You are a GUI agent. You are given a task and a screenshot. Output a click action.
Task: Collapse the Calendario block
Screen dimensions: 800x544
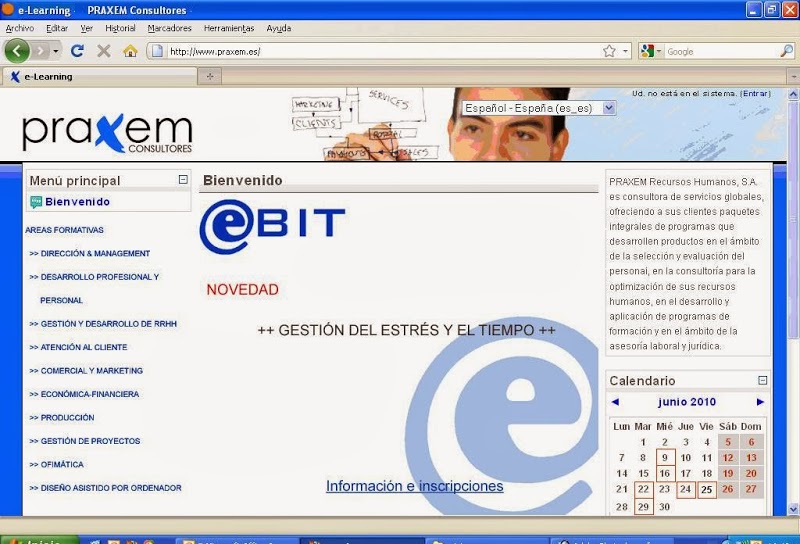point(762,380)
